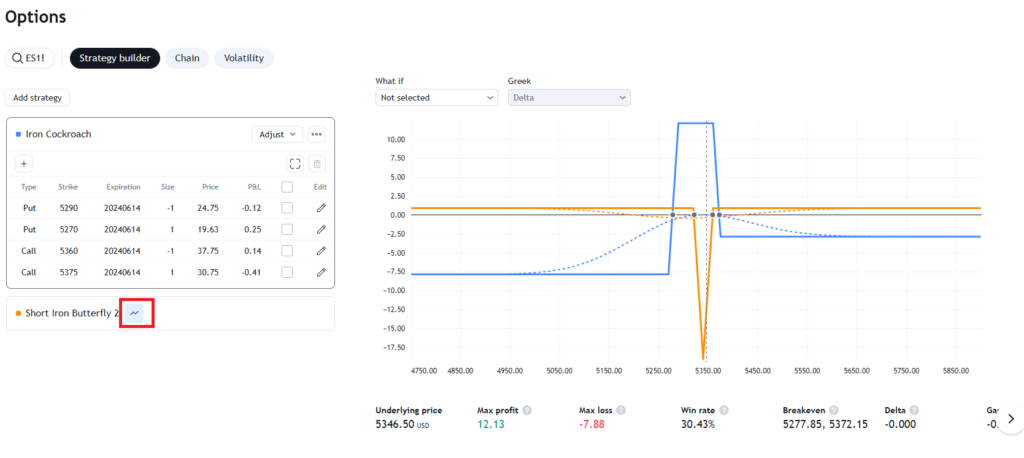Switch to the Chain tab

(187, 57)
